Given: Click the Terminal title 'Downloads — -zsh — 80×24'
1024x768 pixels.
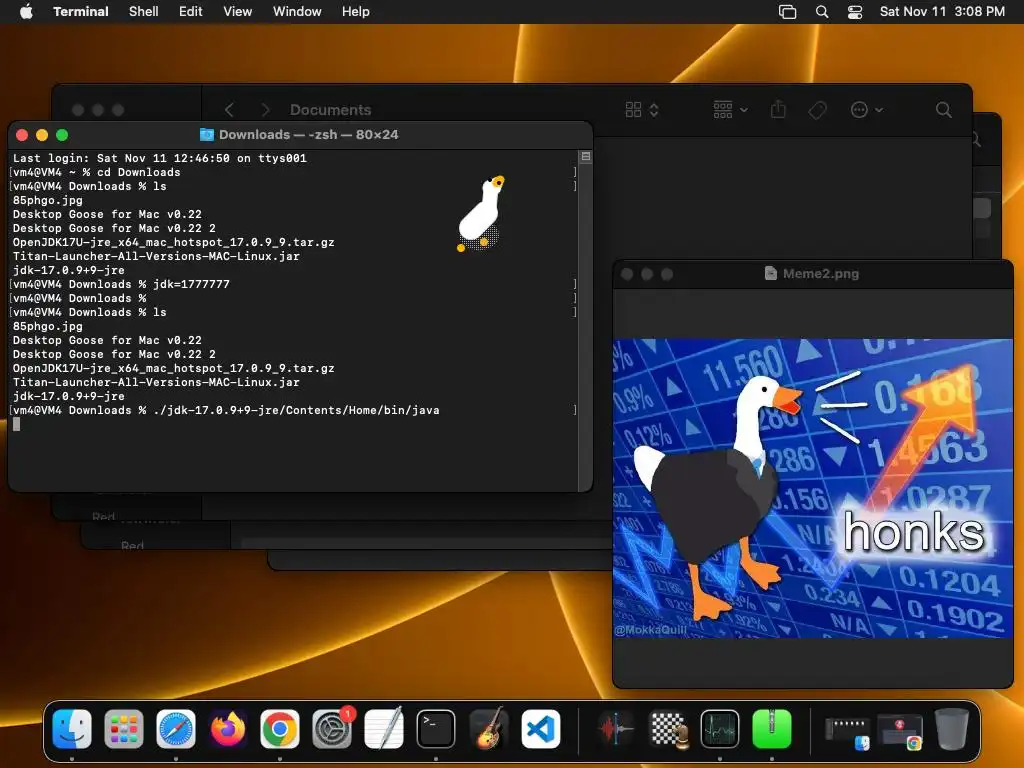Looking at the screenshot, I should [x=308, y=135].
